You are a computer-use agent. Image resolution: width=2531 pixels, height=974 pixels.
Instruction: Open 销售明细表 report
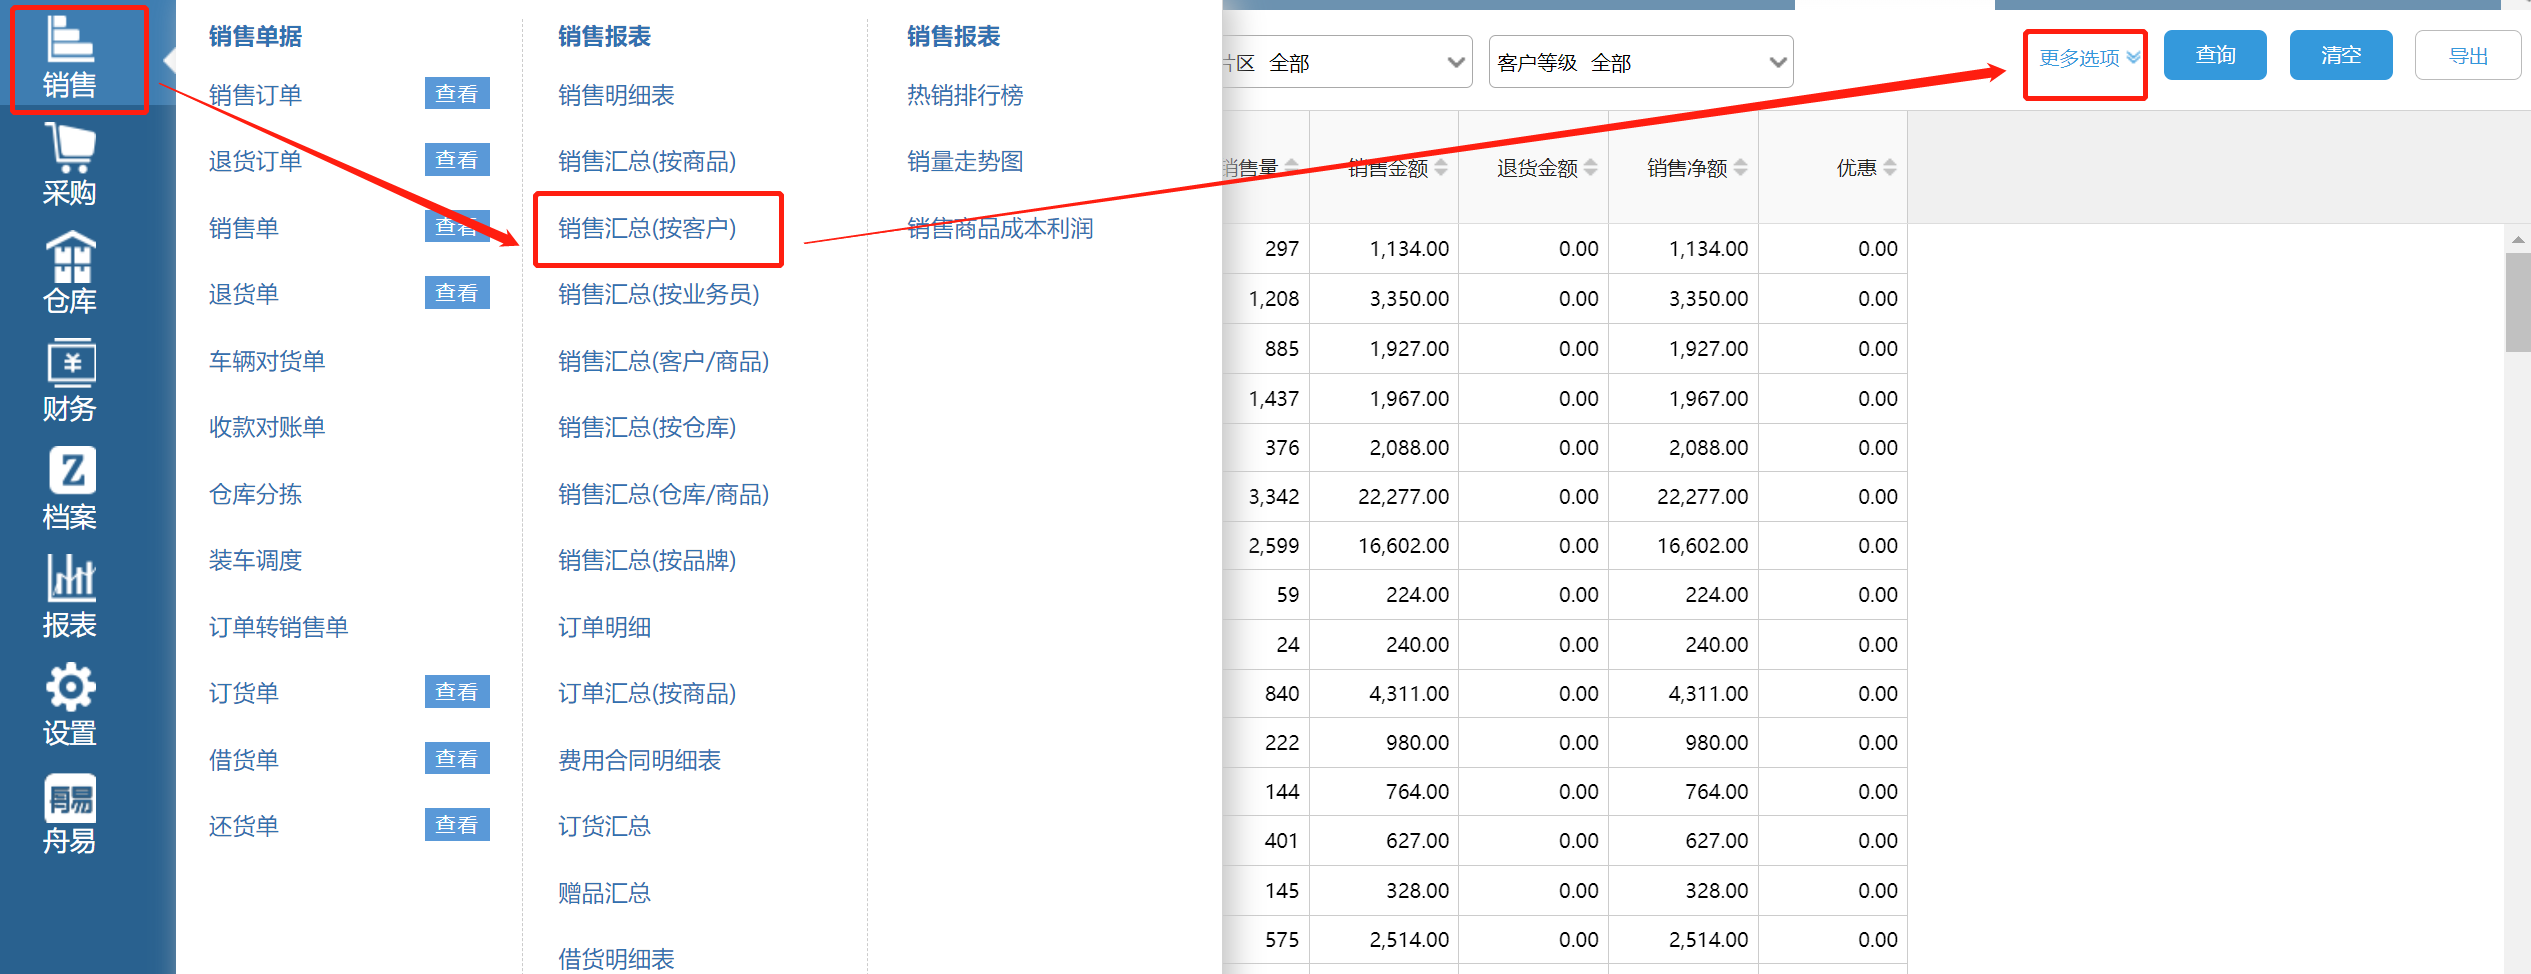[x=616, y=95]
